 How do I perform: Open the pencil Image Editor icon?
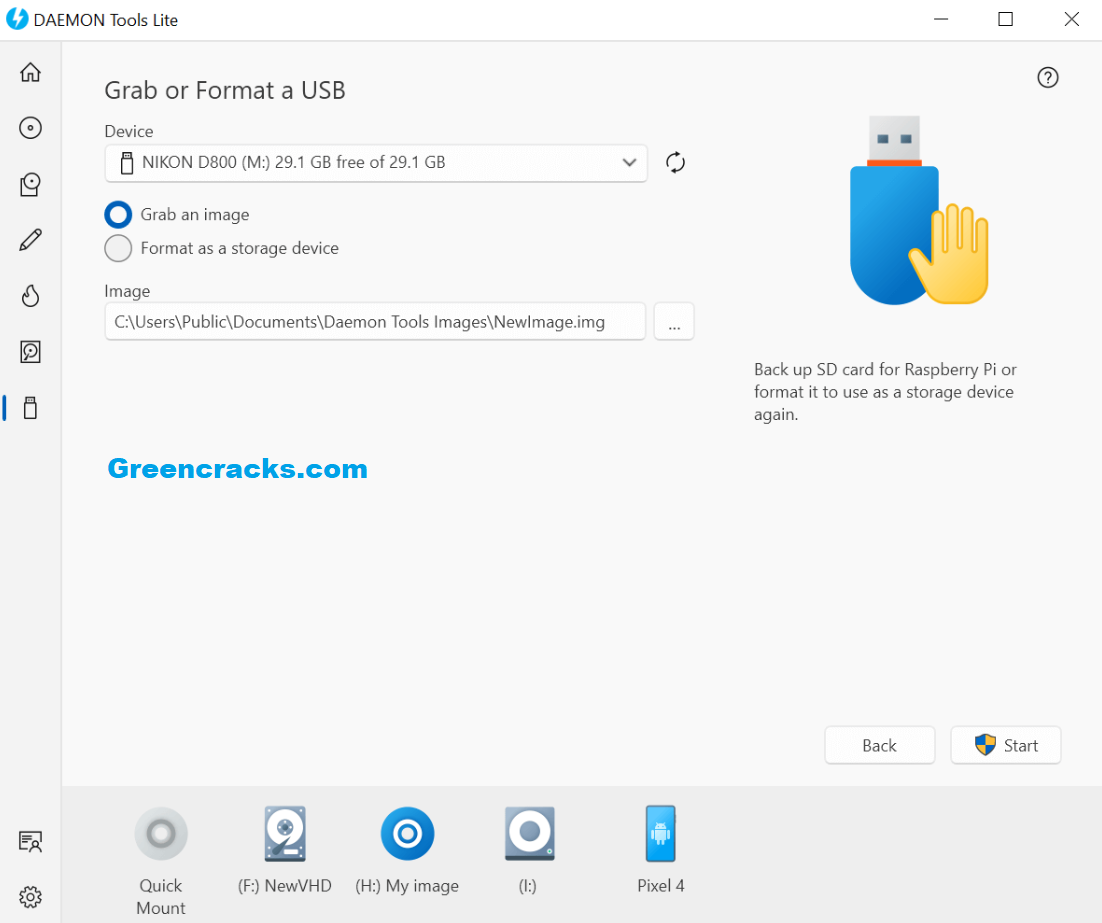pyautogui.click(x=30, y=240)
